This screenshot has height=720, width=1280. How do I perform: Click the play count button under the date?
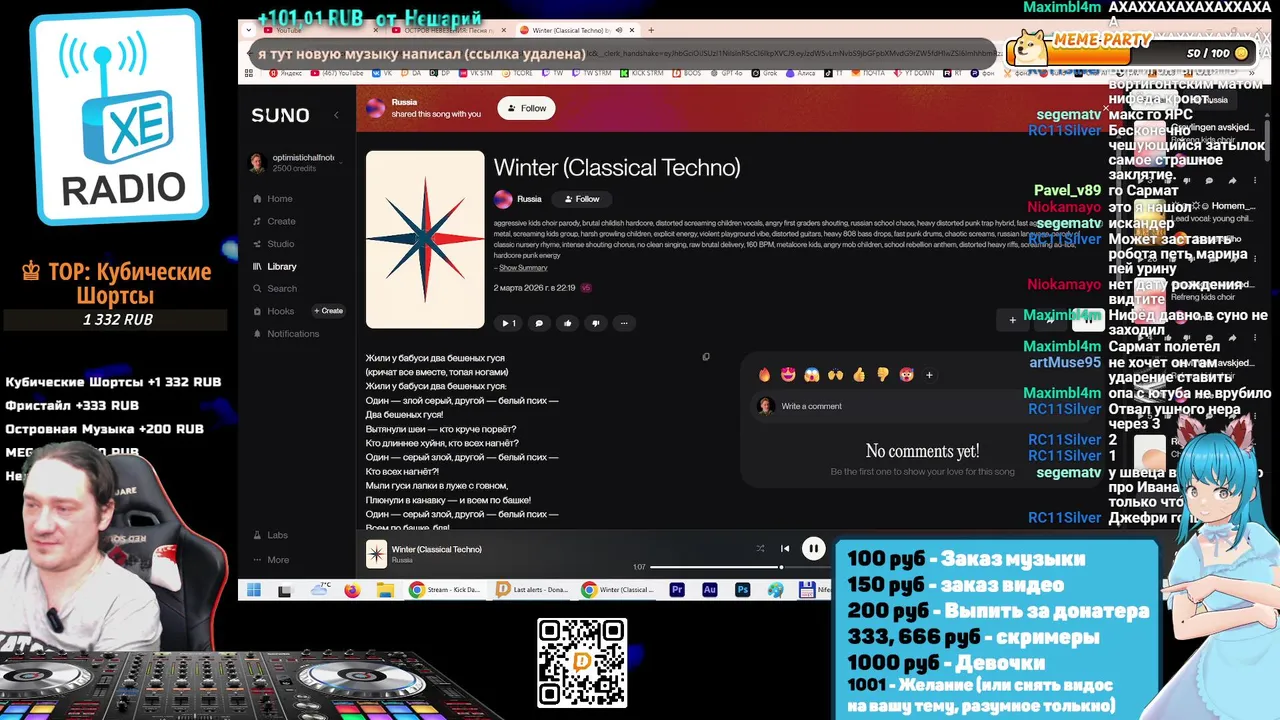(x=508, y=323)
